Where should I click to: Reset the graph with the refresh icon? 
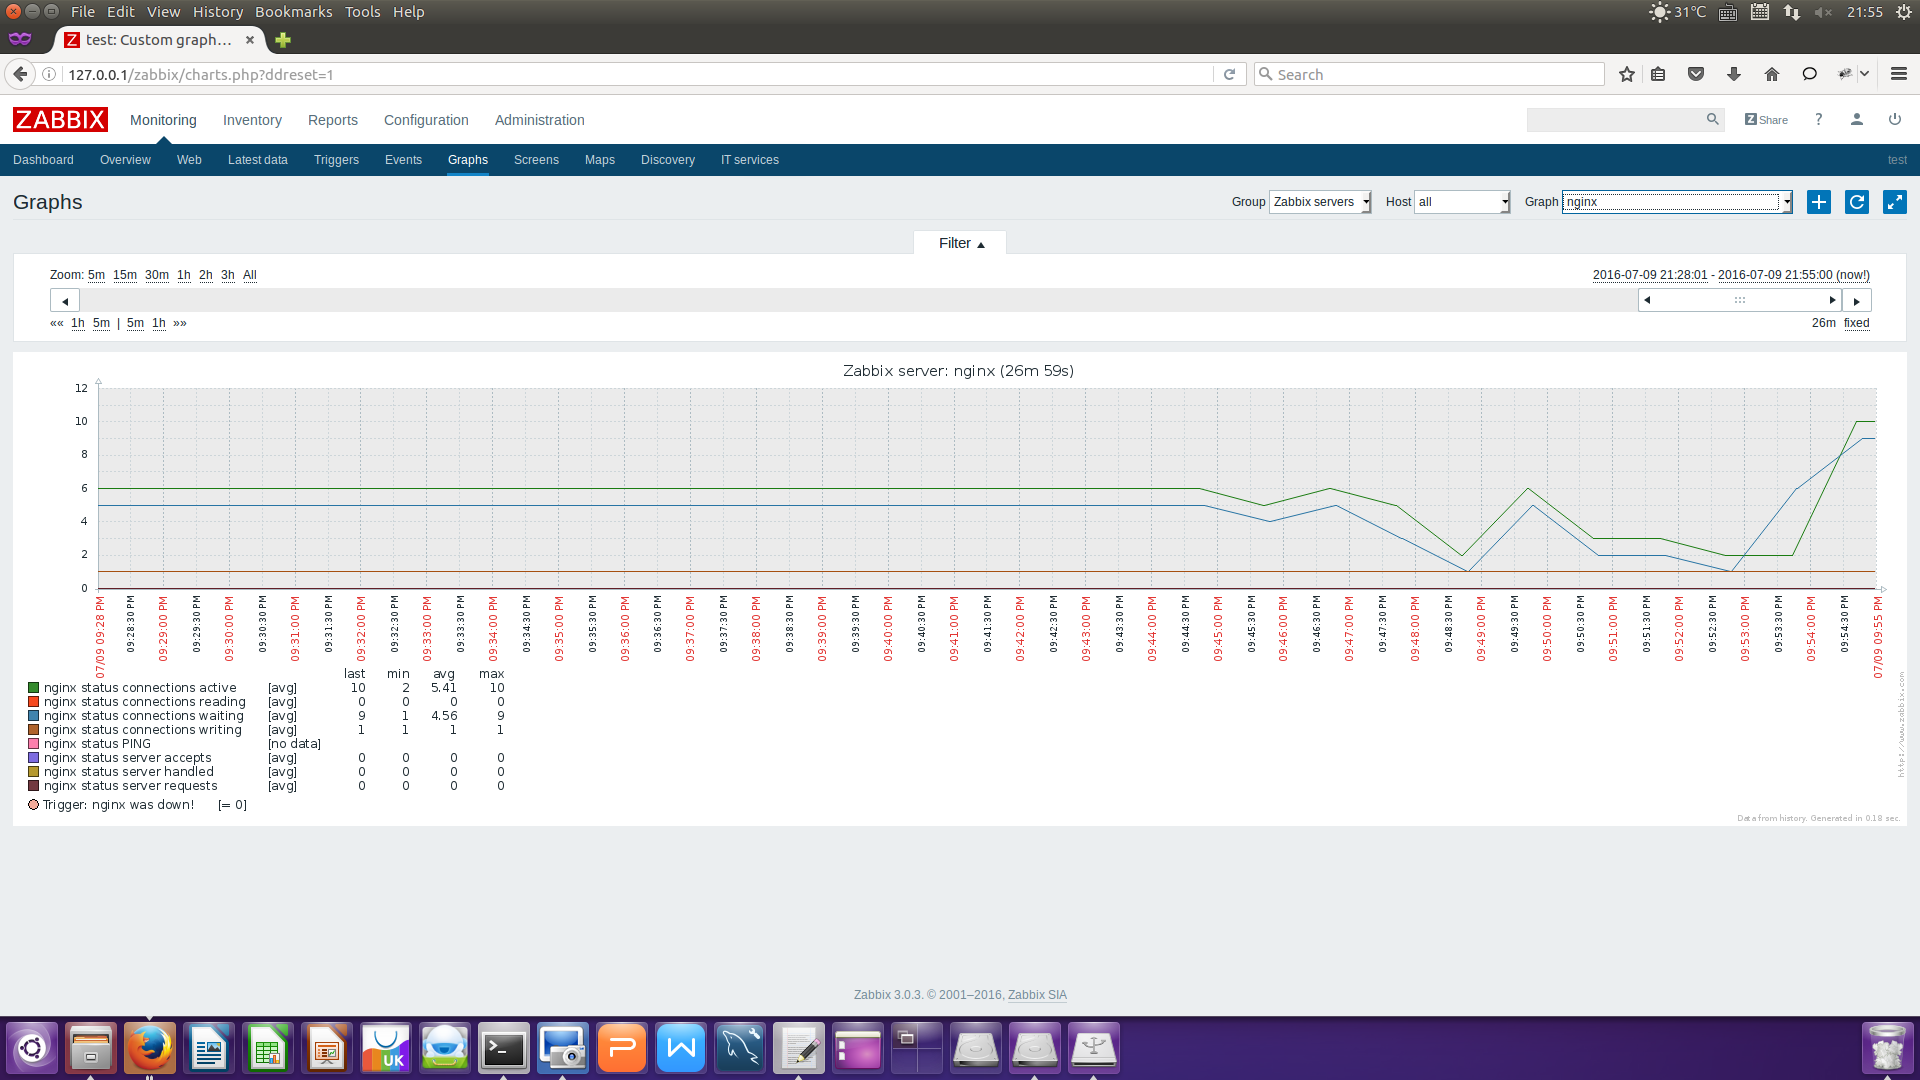tap(1857, 202)
